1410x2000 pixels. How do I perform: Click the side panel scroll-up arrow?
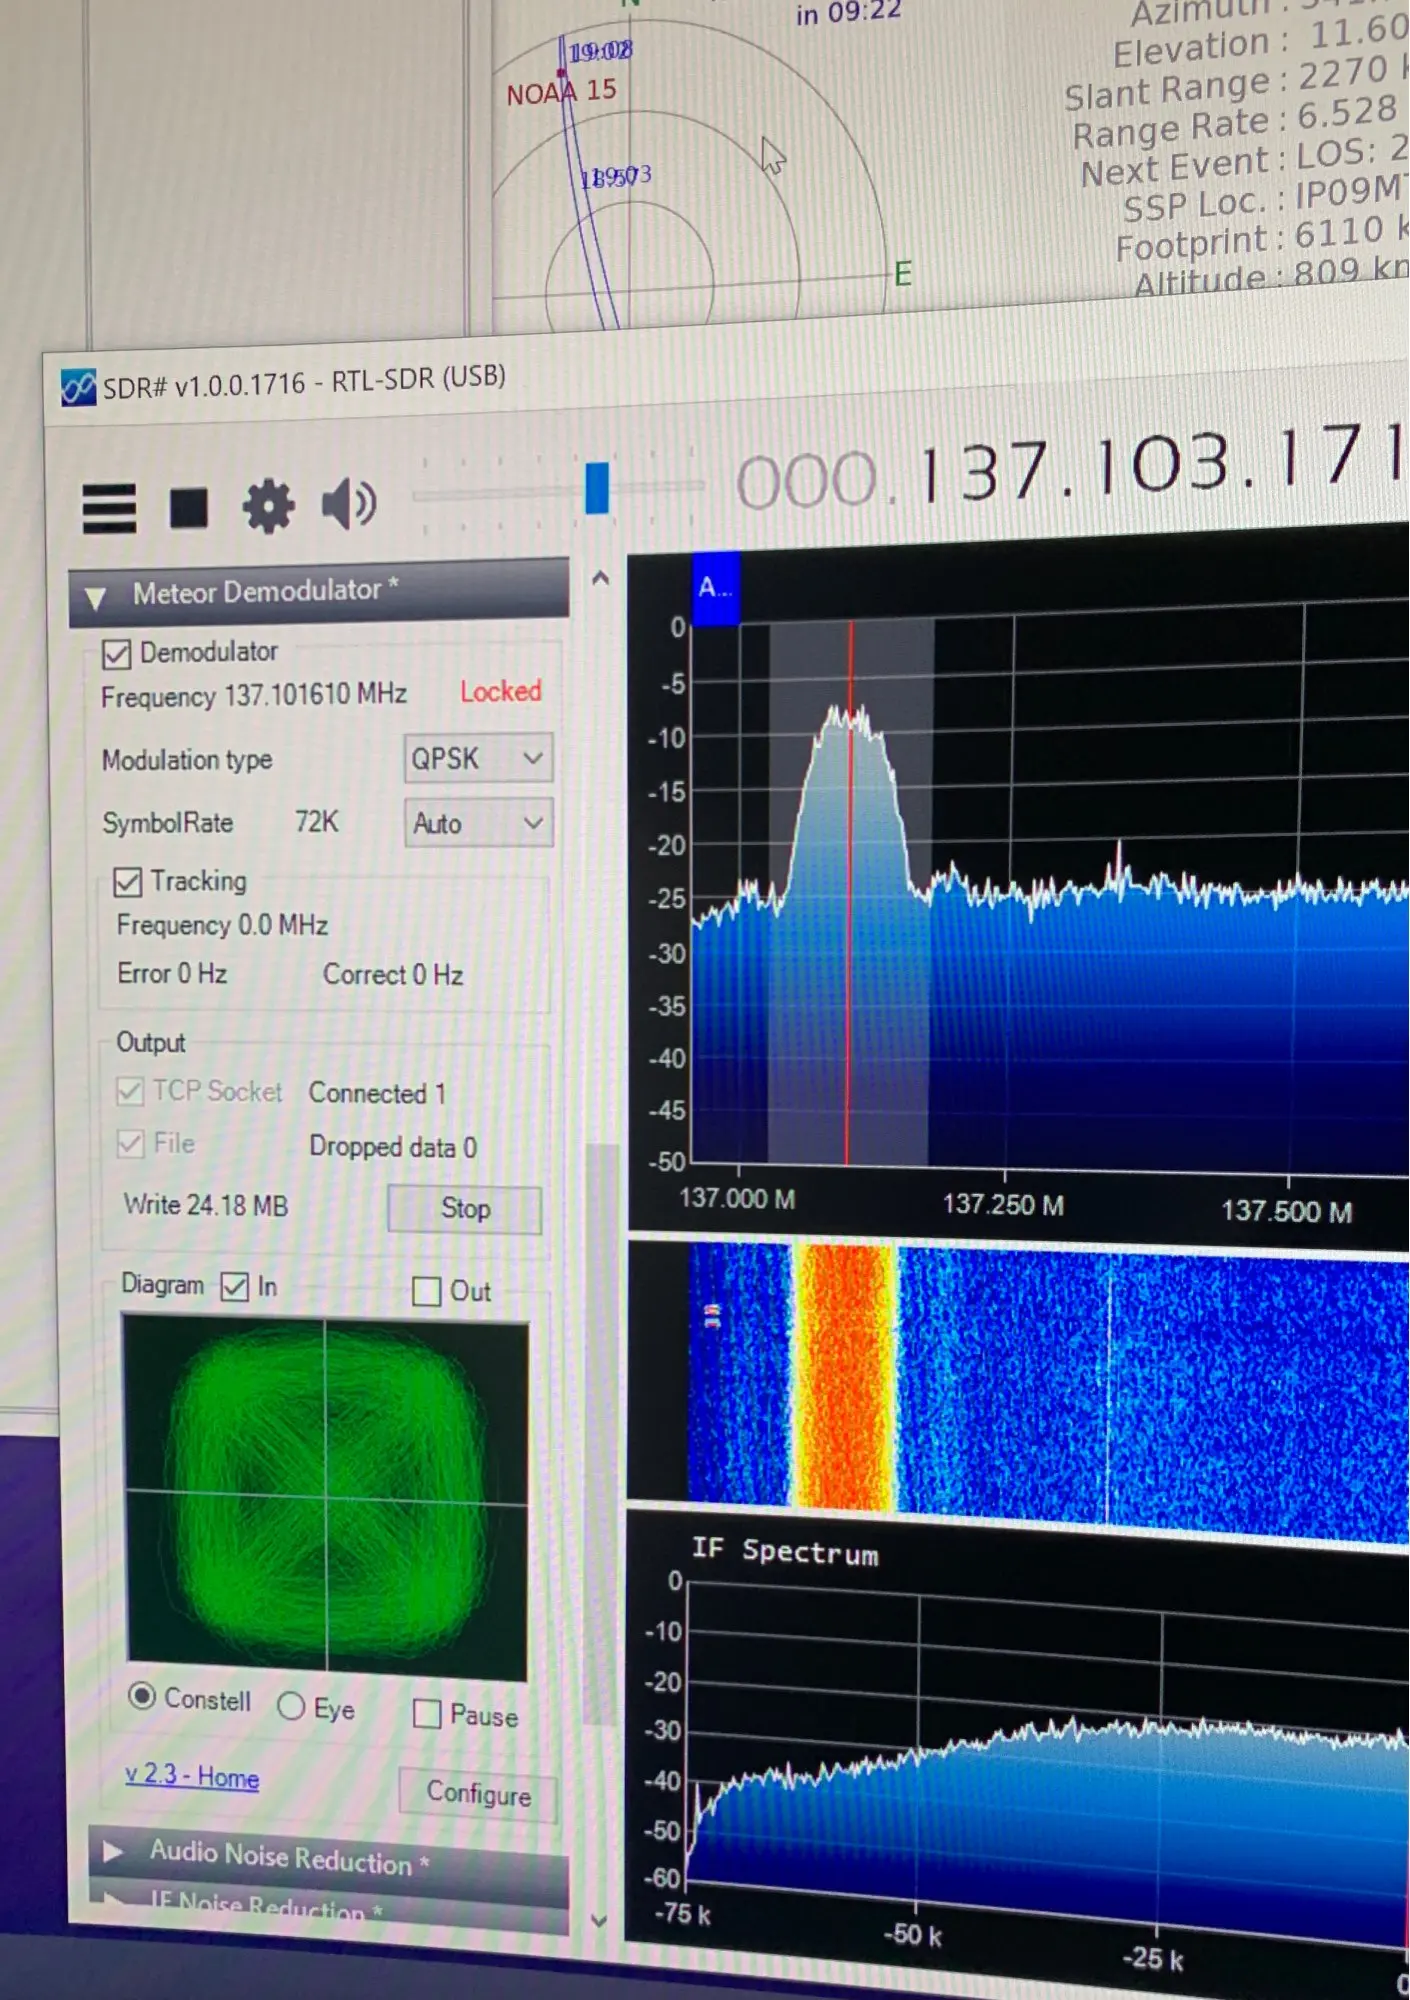[x=600, y=578]
